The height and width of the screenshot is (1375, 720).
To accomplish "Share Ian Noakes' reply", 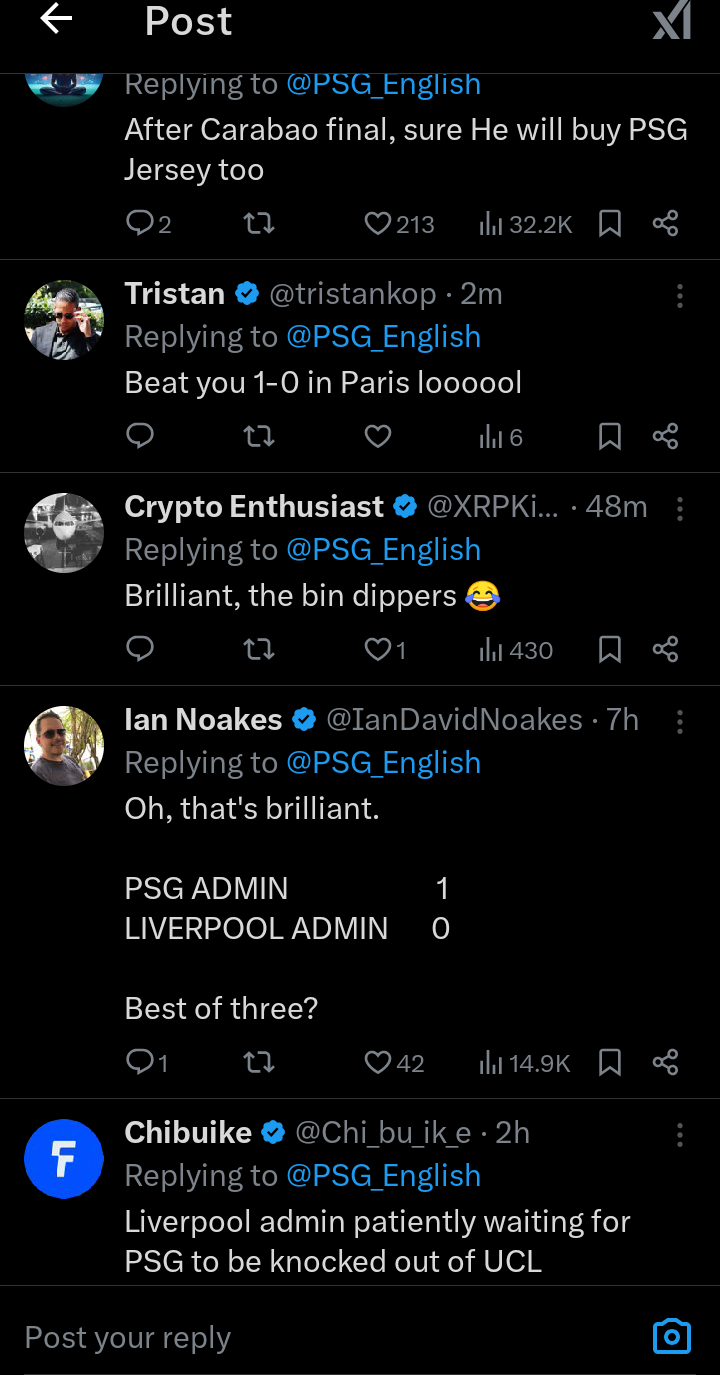I will (x=665, y=1062).
